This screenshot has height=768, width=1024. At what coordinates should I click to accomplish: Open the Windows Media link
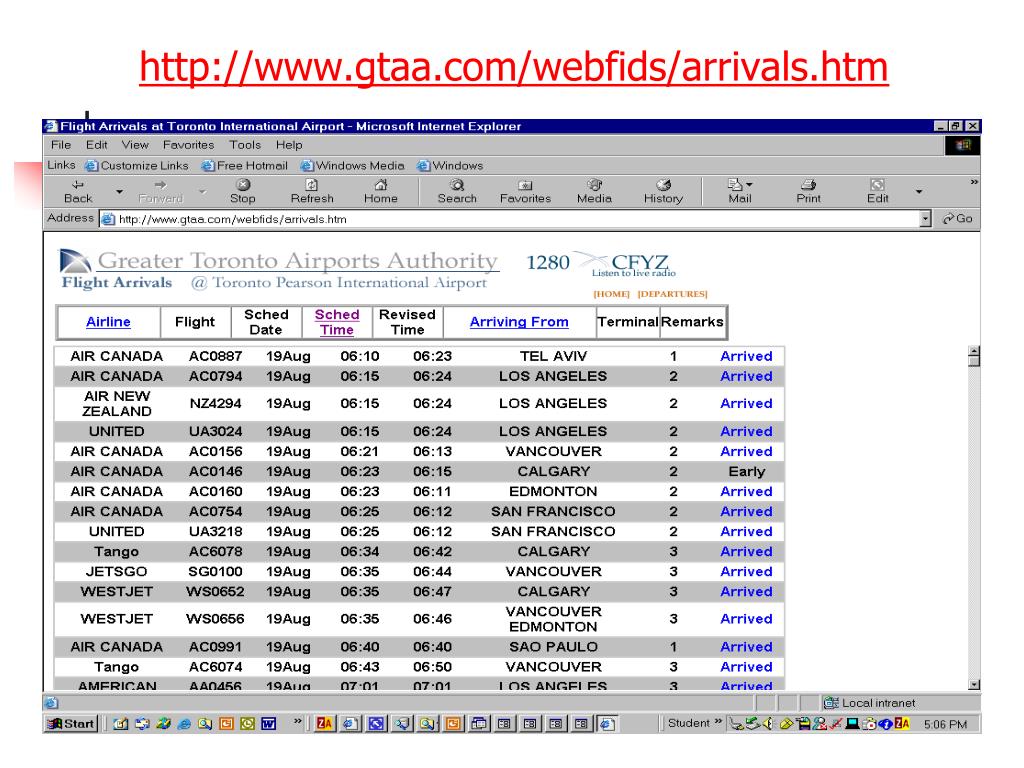pyautogui.click(x=353, y=166)
